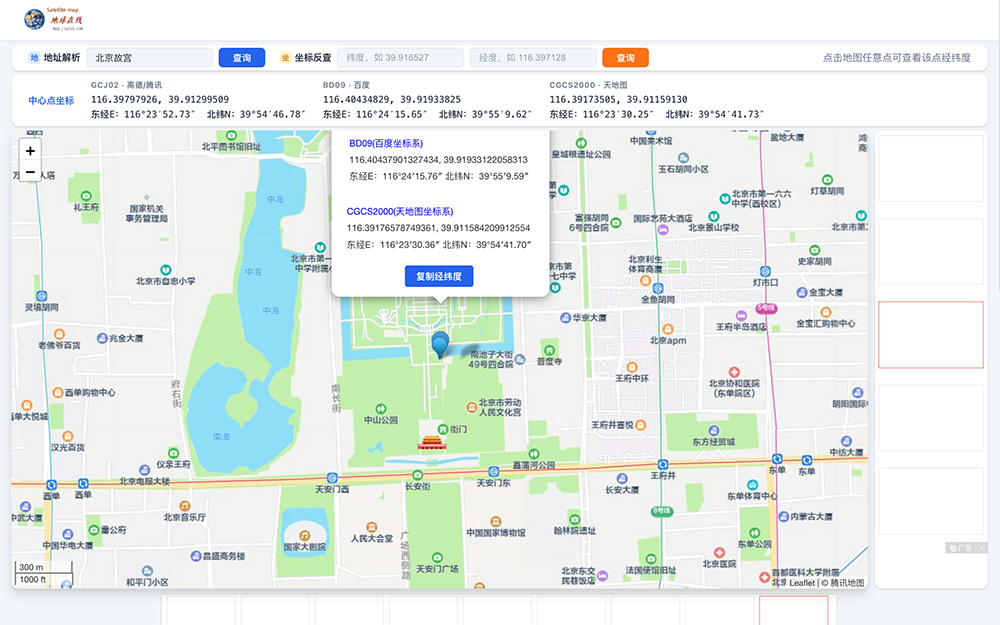
Task: Zoom in the map with plus button
Action: point(30,151)
